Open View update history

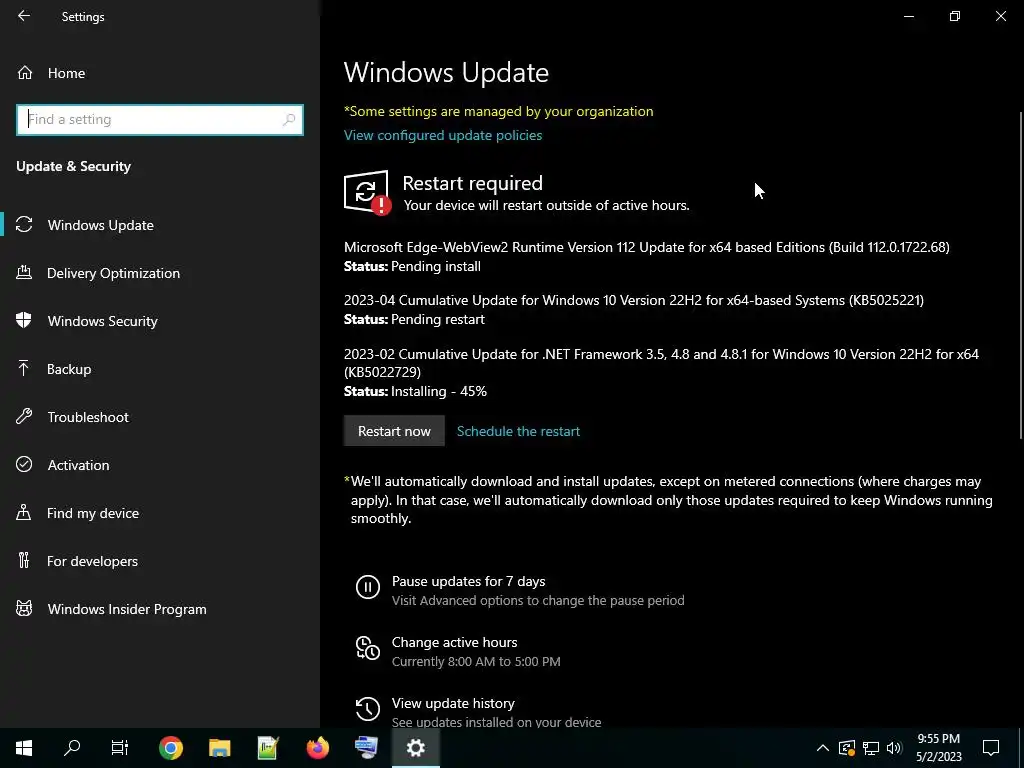[x=453, y=703]
